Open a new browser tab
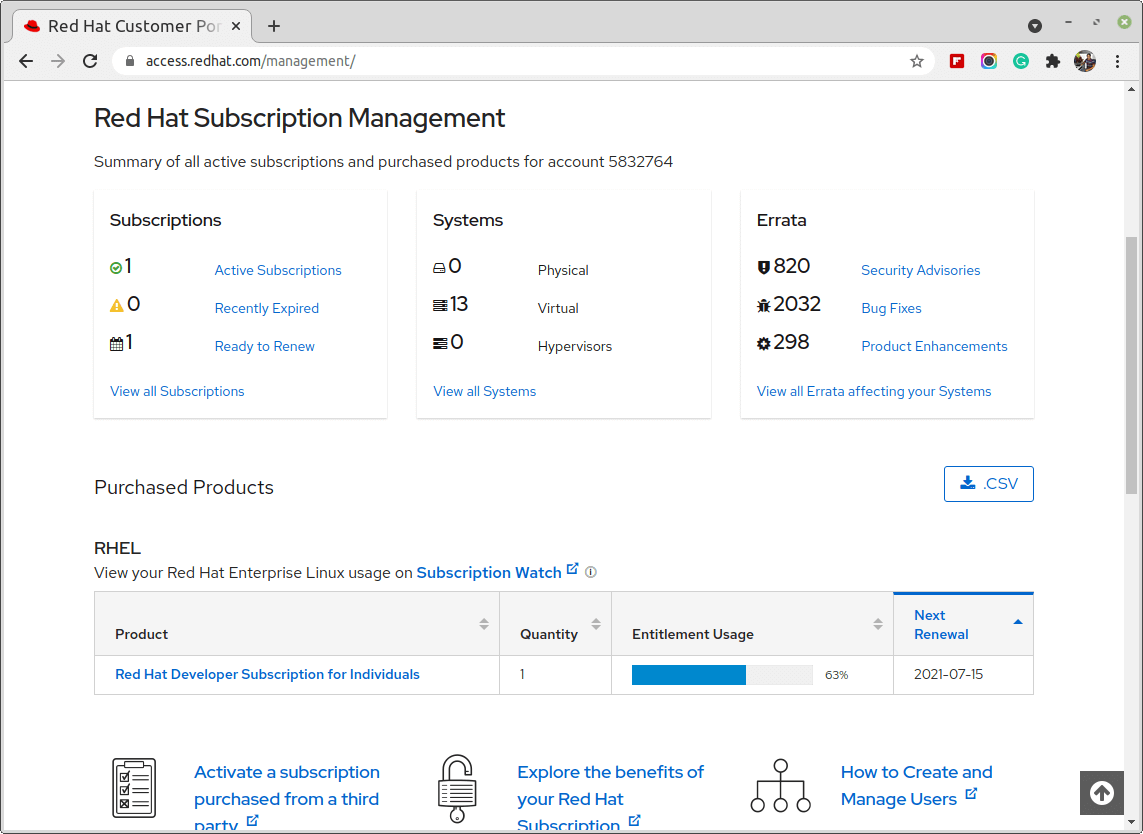 (274, 26)
